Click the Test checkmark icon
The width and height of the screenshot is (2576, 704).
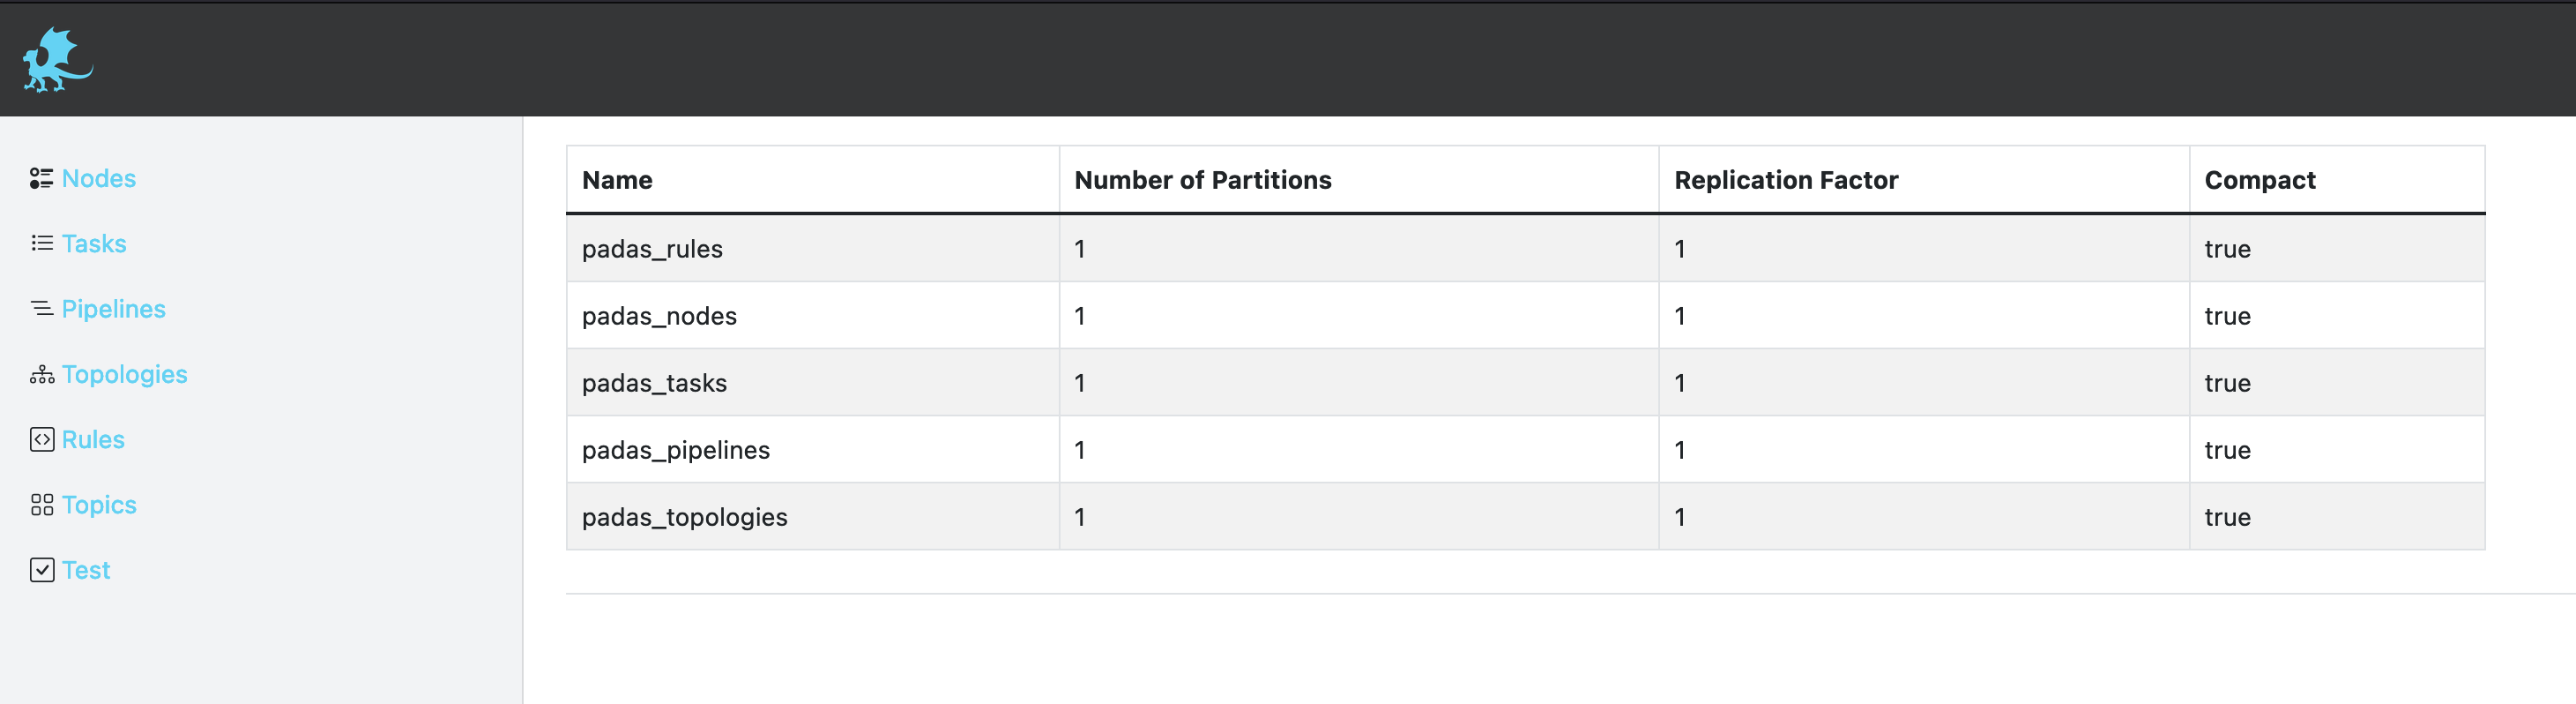coord(41,570)
